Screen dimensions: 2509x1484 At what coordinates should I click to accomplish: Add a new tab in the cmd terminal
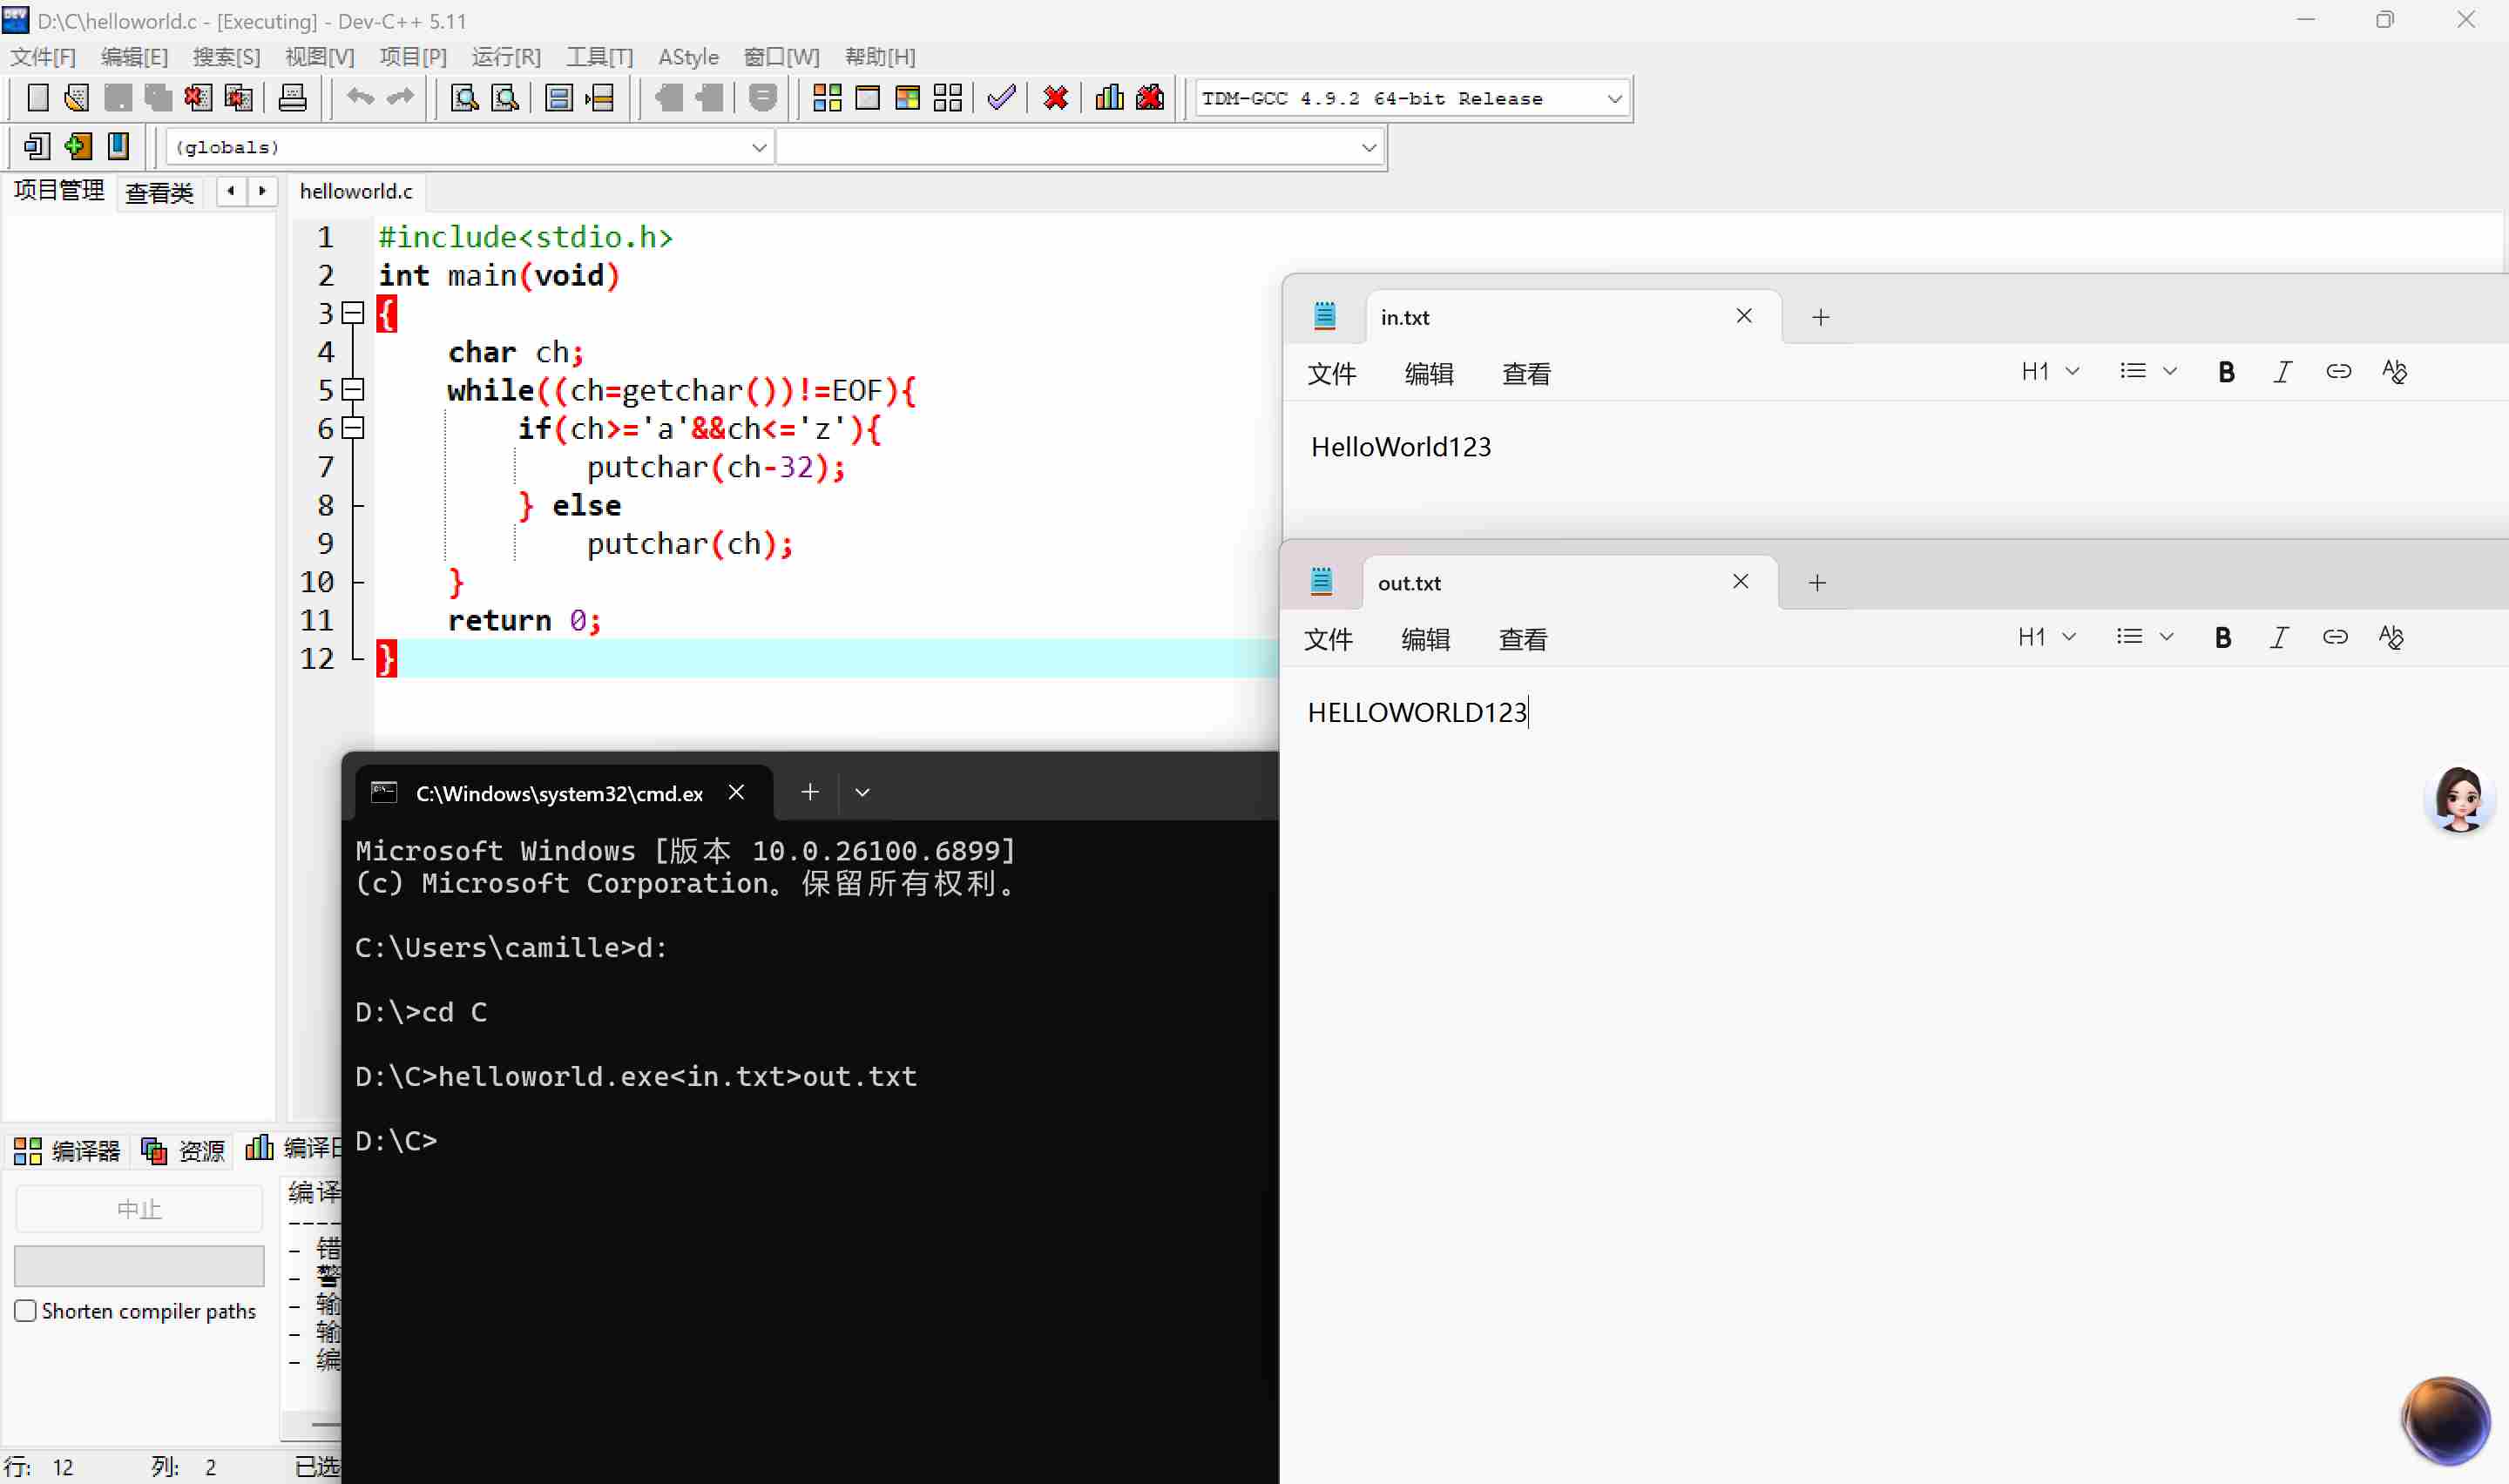pyautogui.click(x=810, y=793)
